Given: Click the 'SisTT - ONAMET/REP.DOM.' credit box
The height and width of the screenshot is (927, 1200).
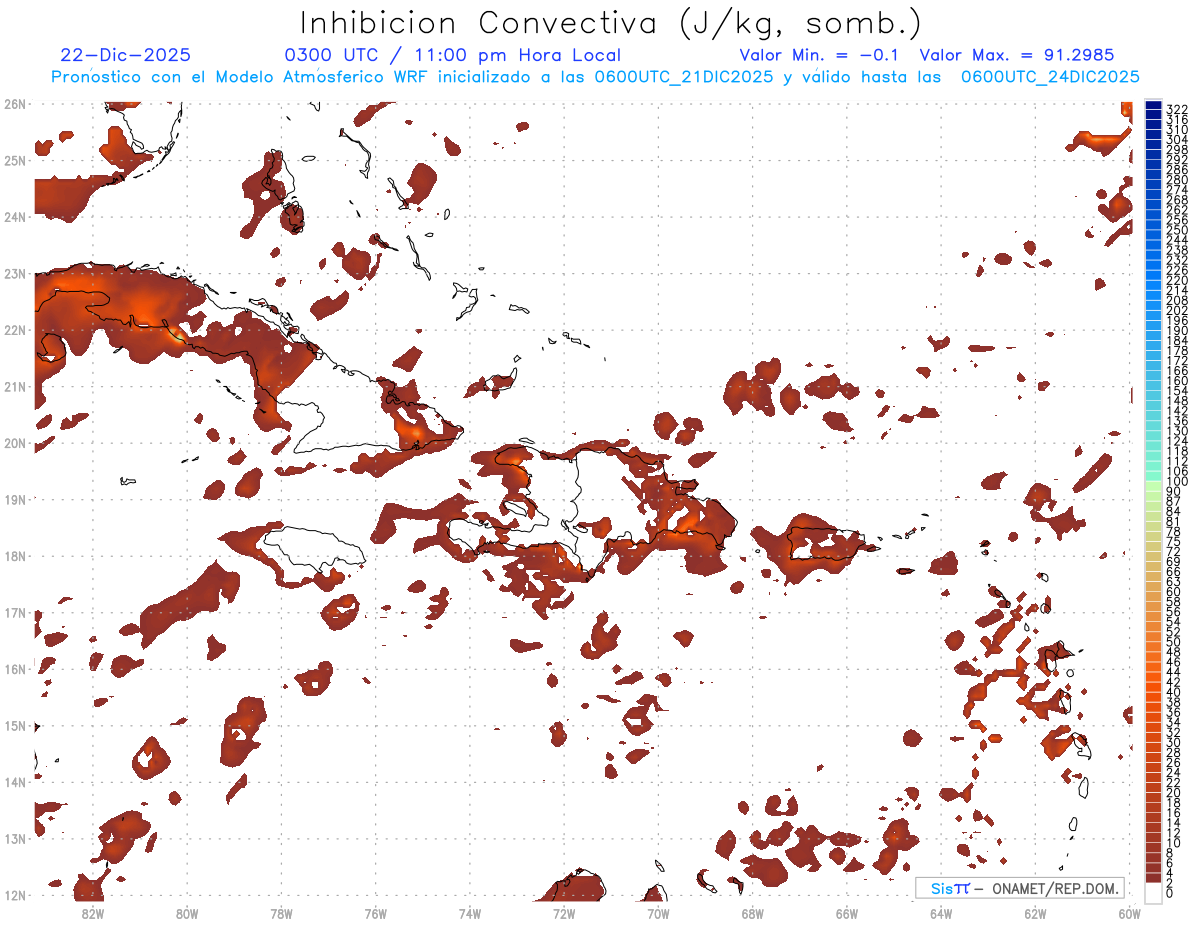Looking at the screenshot, I should (x=1019, y=888).
